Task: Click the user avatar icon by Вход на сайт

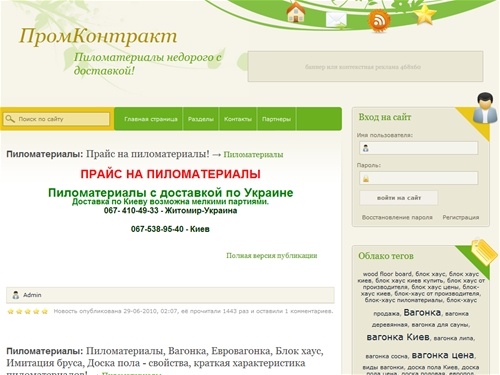Action: pos(485,108)
